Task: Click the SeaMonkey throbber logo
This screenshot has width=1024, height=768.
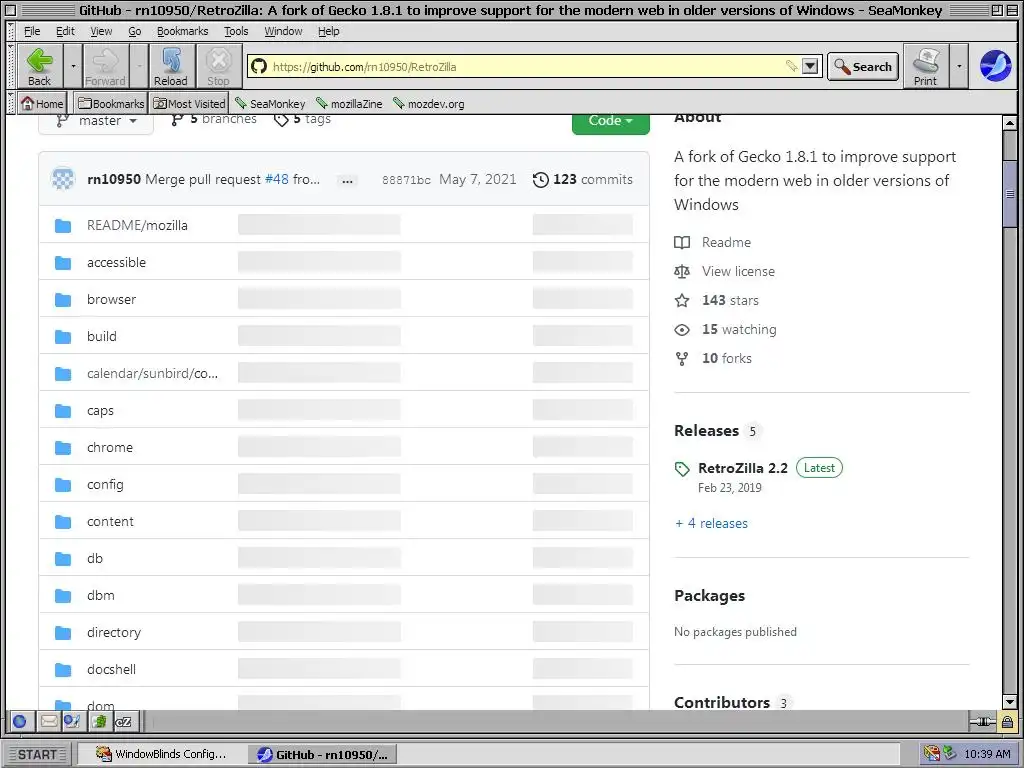Action: click(x=995, y=65)
